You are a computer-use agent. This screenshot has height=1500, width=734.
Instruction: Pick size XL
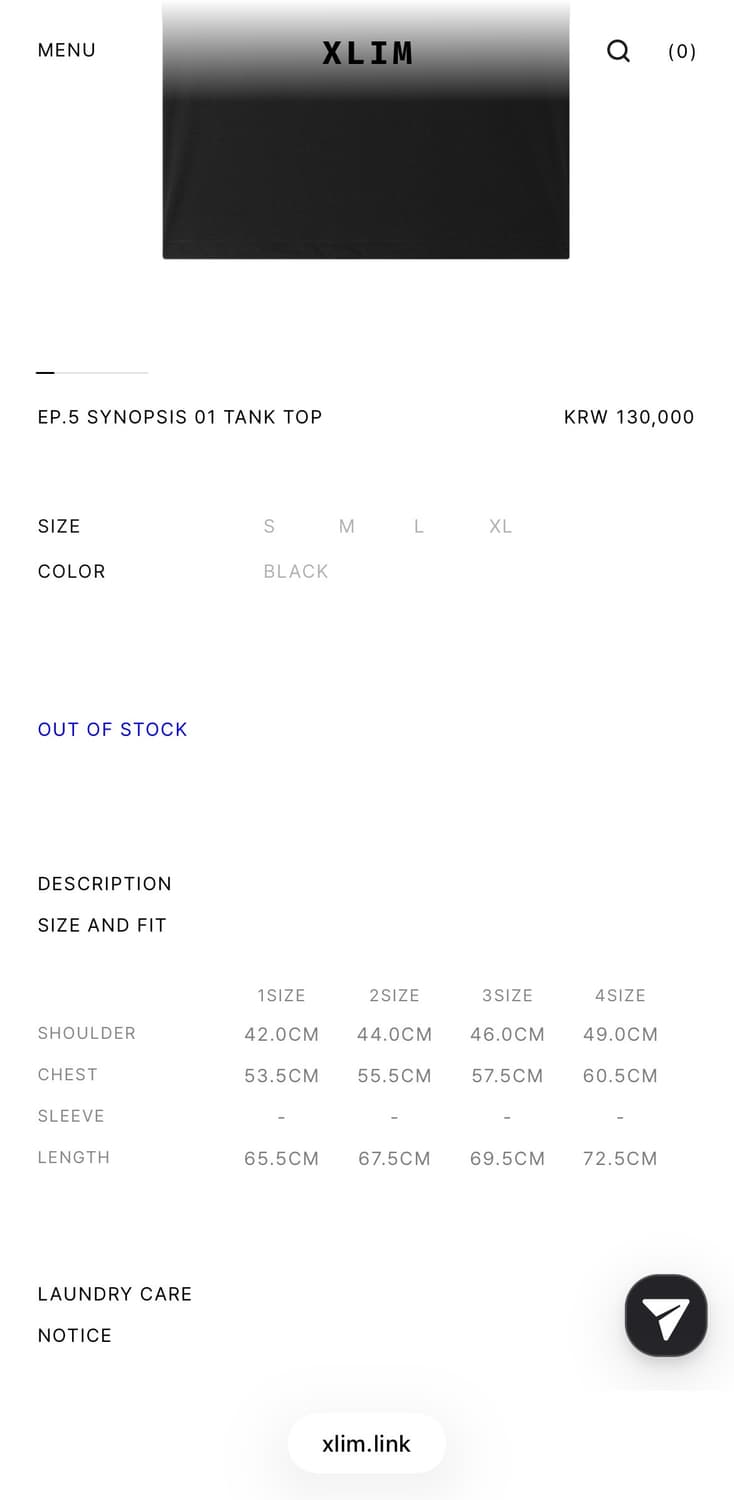point(501,526)
